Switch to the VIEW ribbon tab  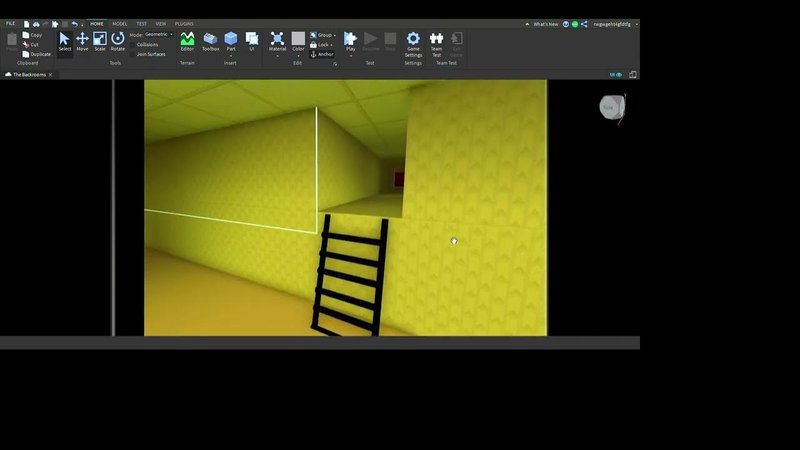pyautogui.click(x=161, y=24)
